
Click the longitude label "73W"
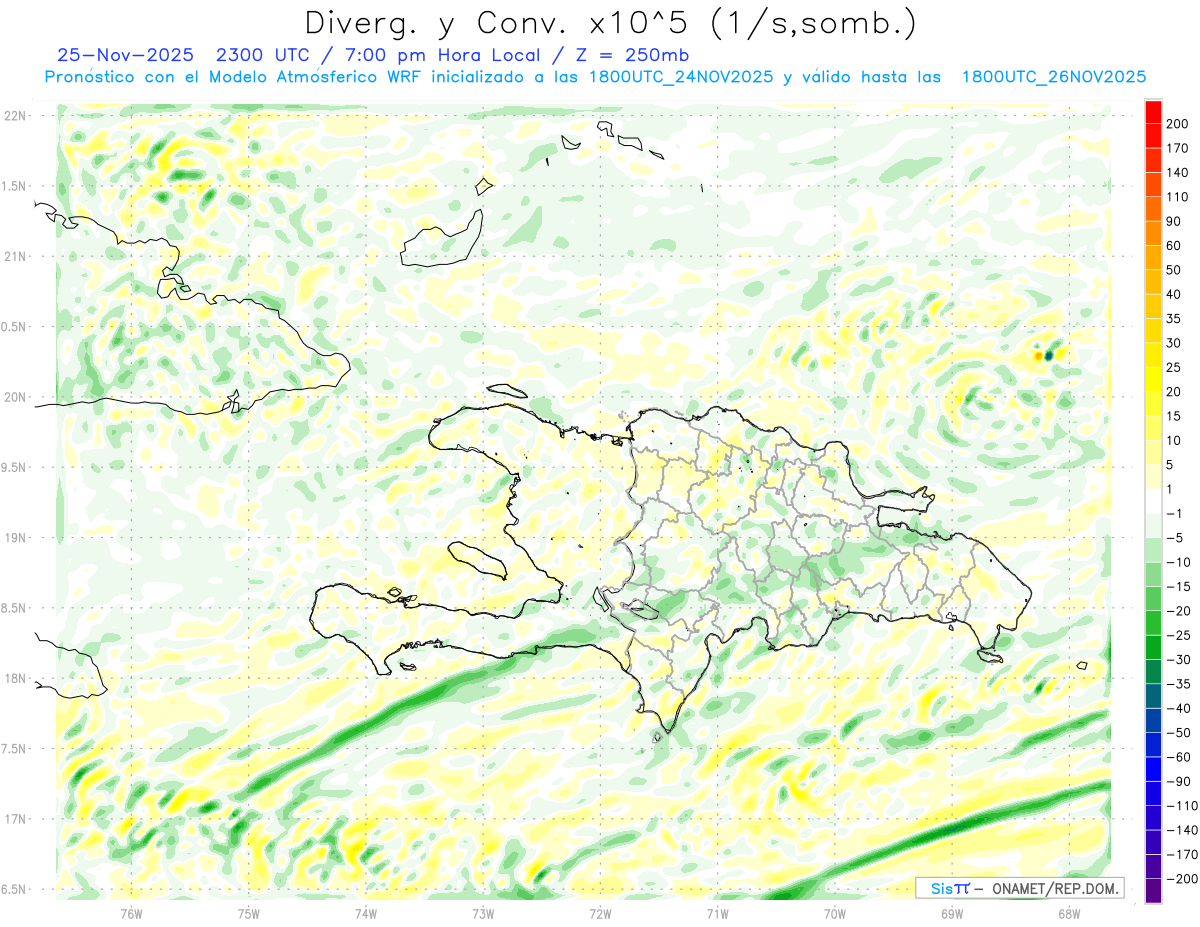click(x=483, y=914)
